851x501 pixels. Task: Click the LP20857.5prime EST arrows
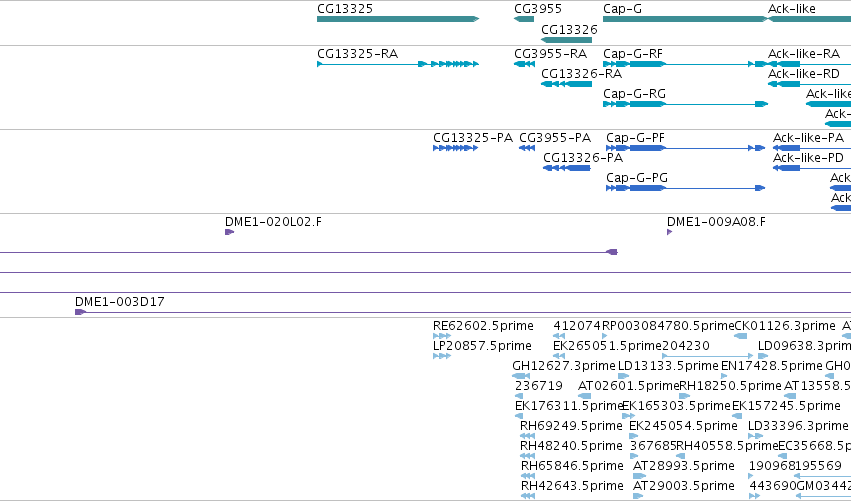442,356
